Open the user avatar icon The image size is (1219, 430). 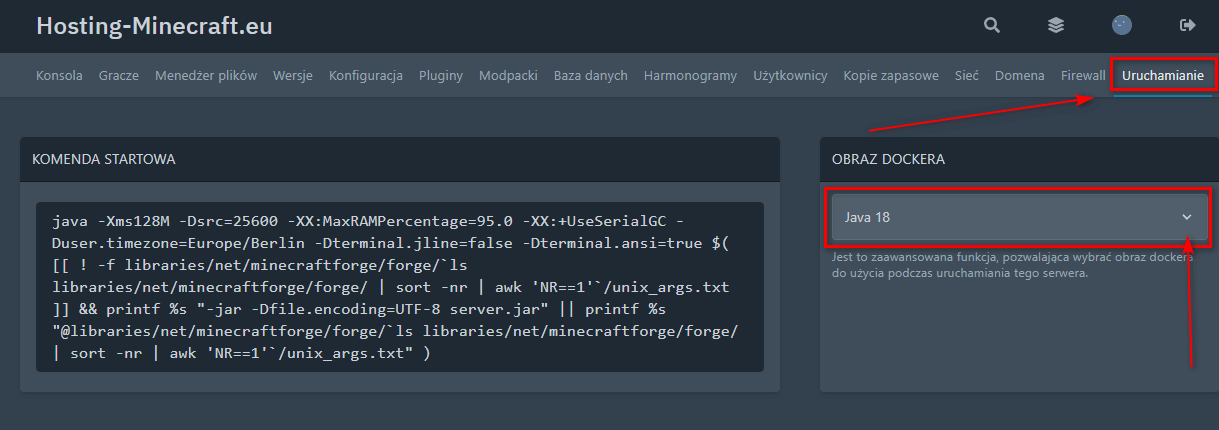click(1122, 25)
